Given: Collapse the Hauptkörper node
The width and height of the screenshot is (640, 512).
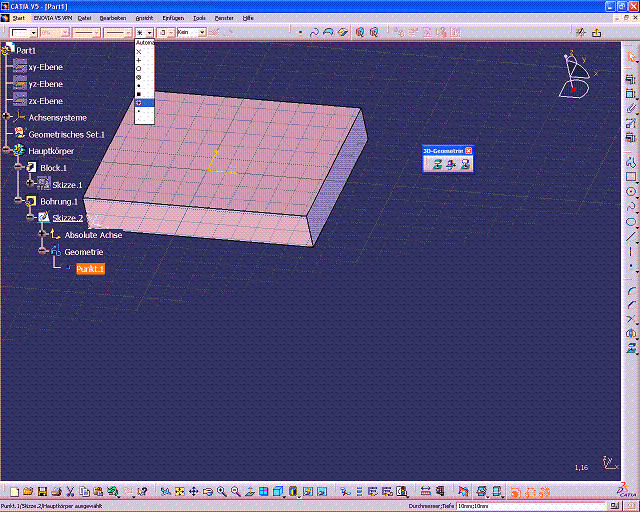Looking at the screenshot, I should coord(6,149).
